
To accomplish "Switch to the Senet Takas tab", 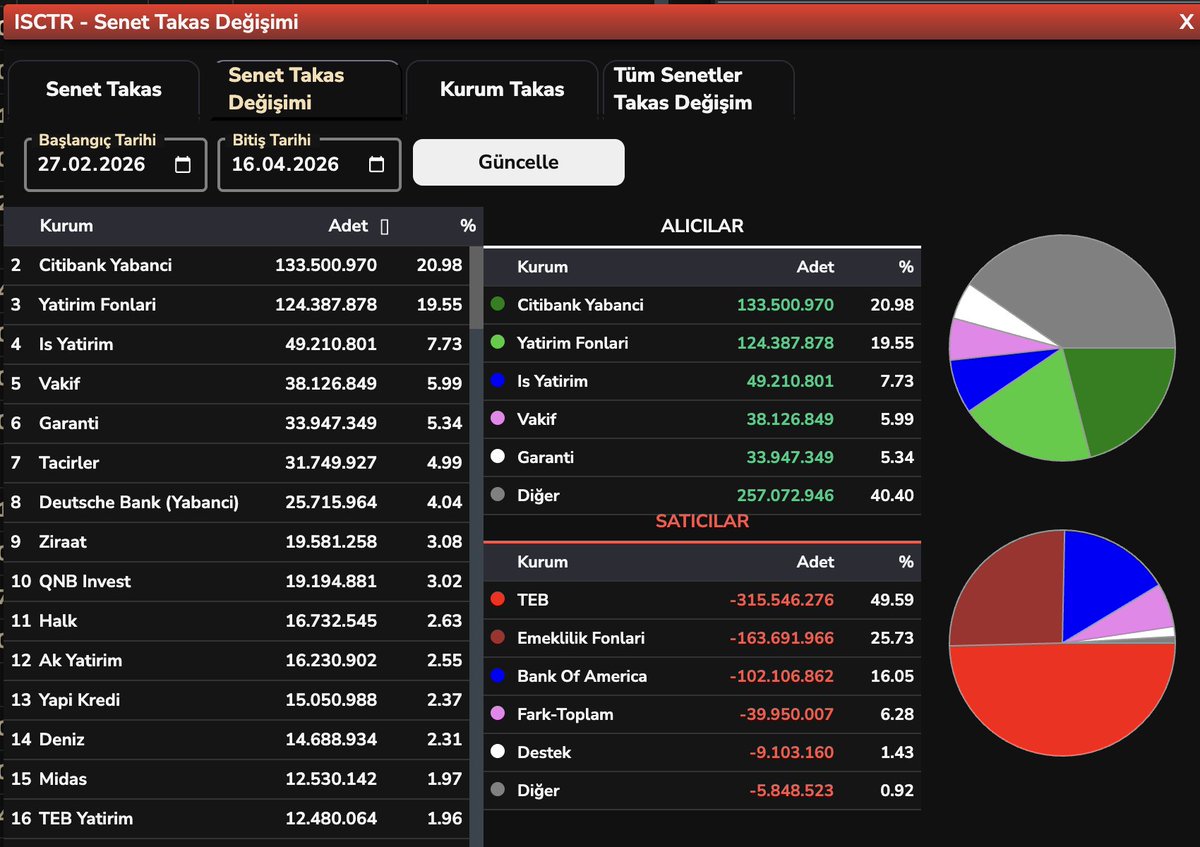I will [x=103, y=89].
